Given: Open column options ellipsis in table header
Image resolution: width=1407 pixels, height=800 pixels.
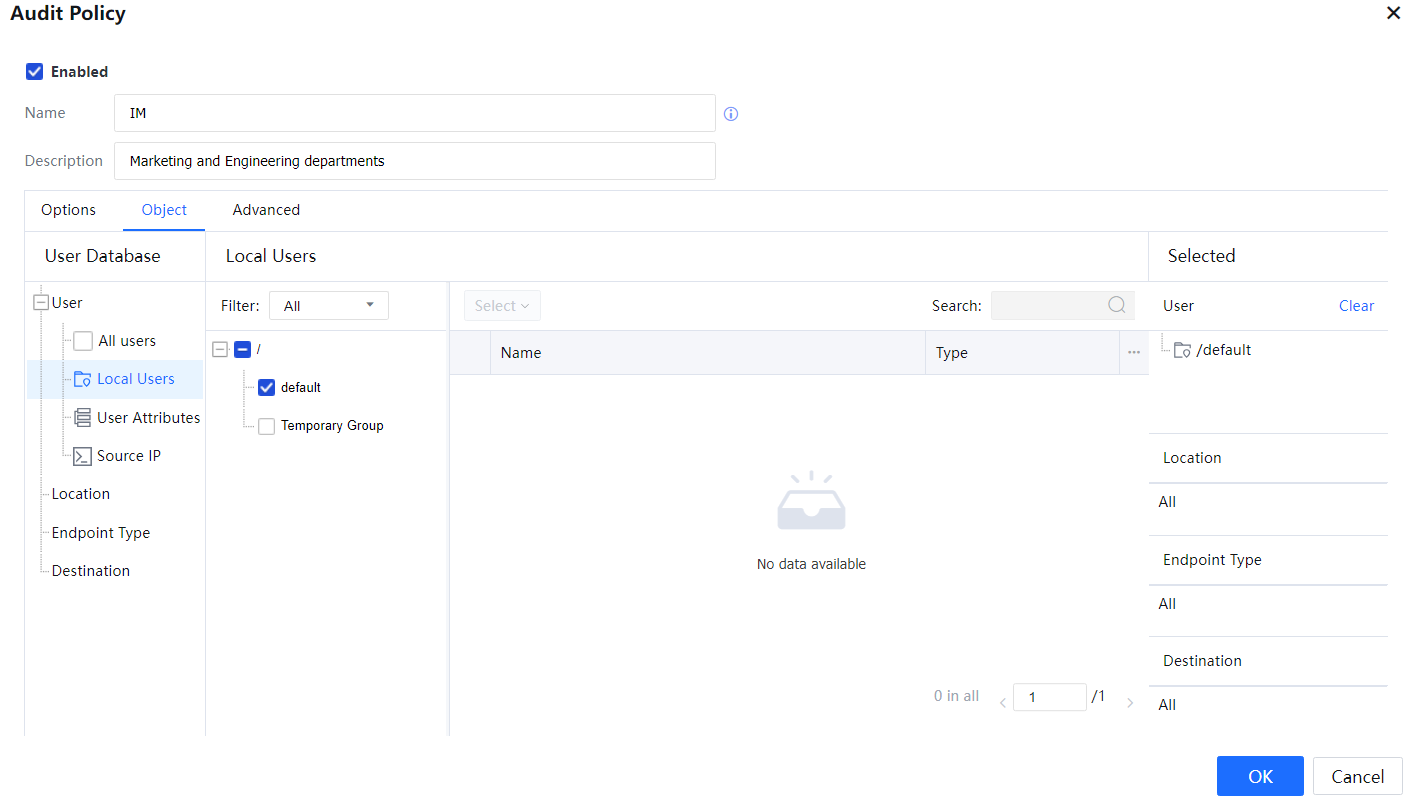Looking at the screenshot, I should pyautogui.click(x=1134, y=353).
